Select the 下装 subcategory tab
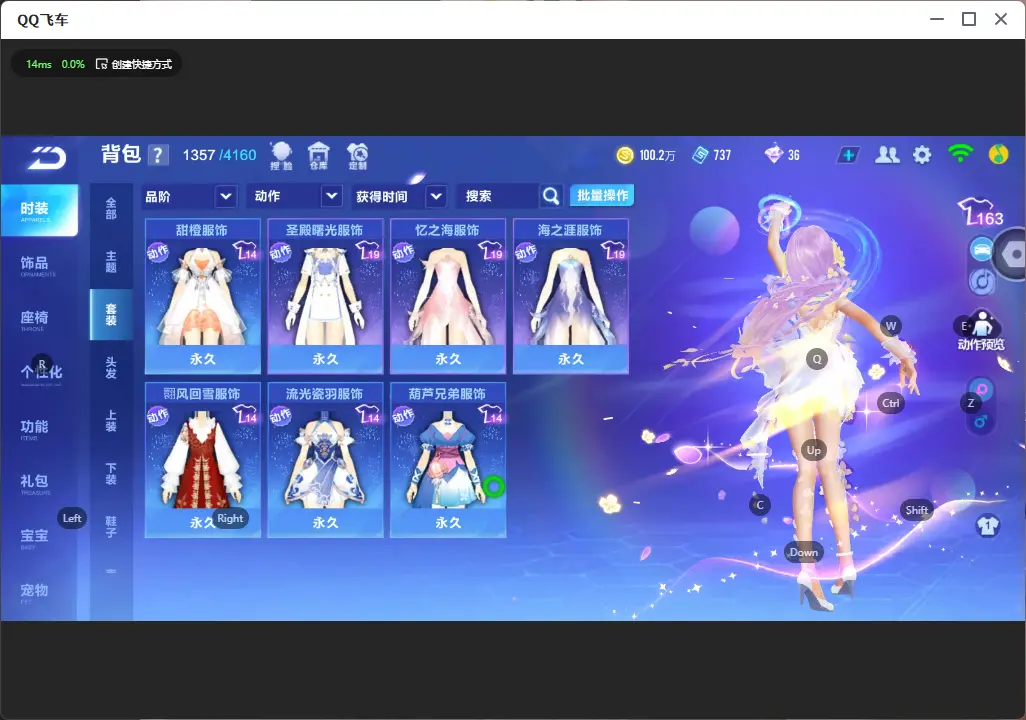This screenshot has width=1026, height=720. pyautogui.click(x=111, y=474)
